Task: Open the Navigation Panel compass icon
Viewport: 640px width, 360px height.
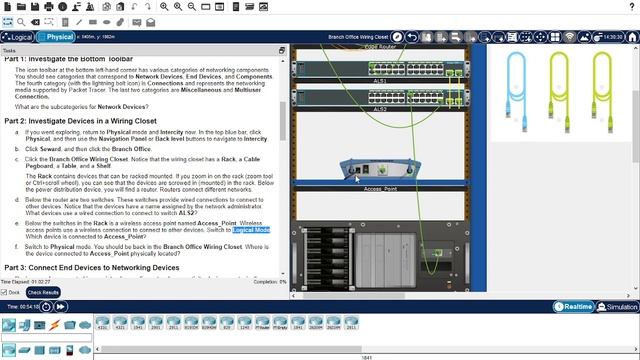Action: pos(397,37)
